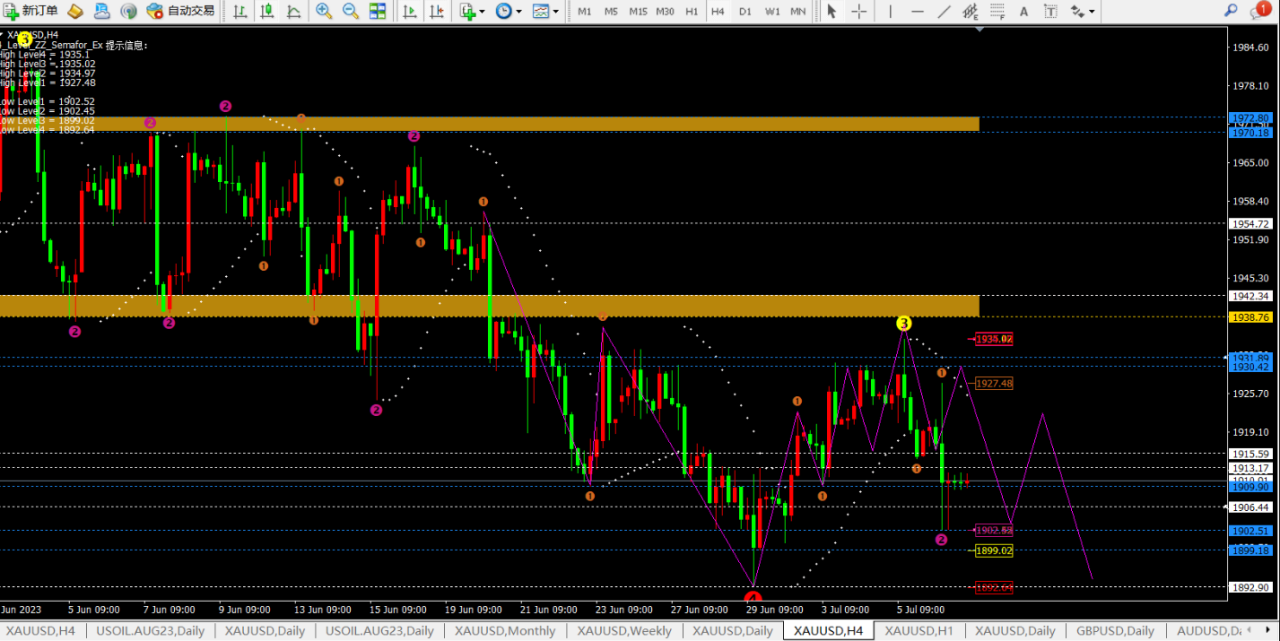The image size is (1280, 641).
Task: Open the indicators list dropdown
Action: pos(472,11)
